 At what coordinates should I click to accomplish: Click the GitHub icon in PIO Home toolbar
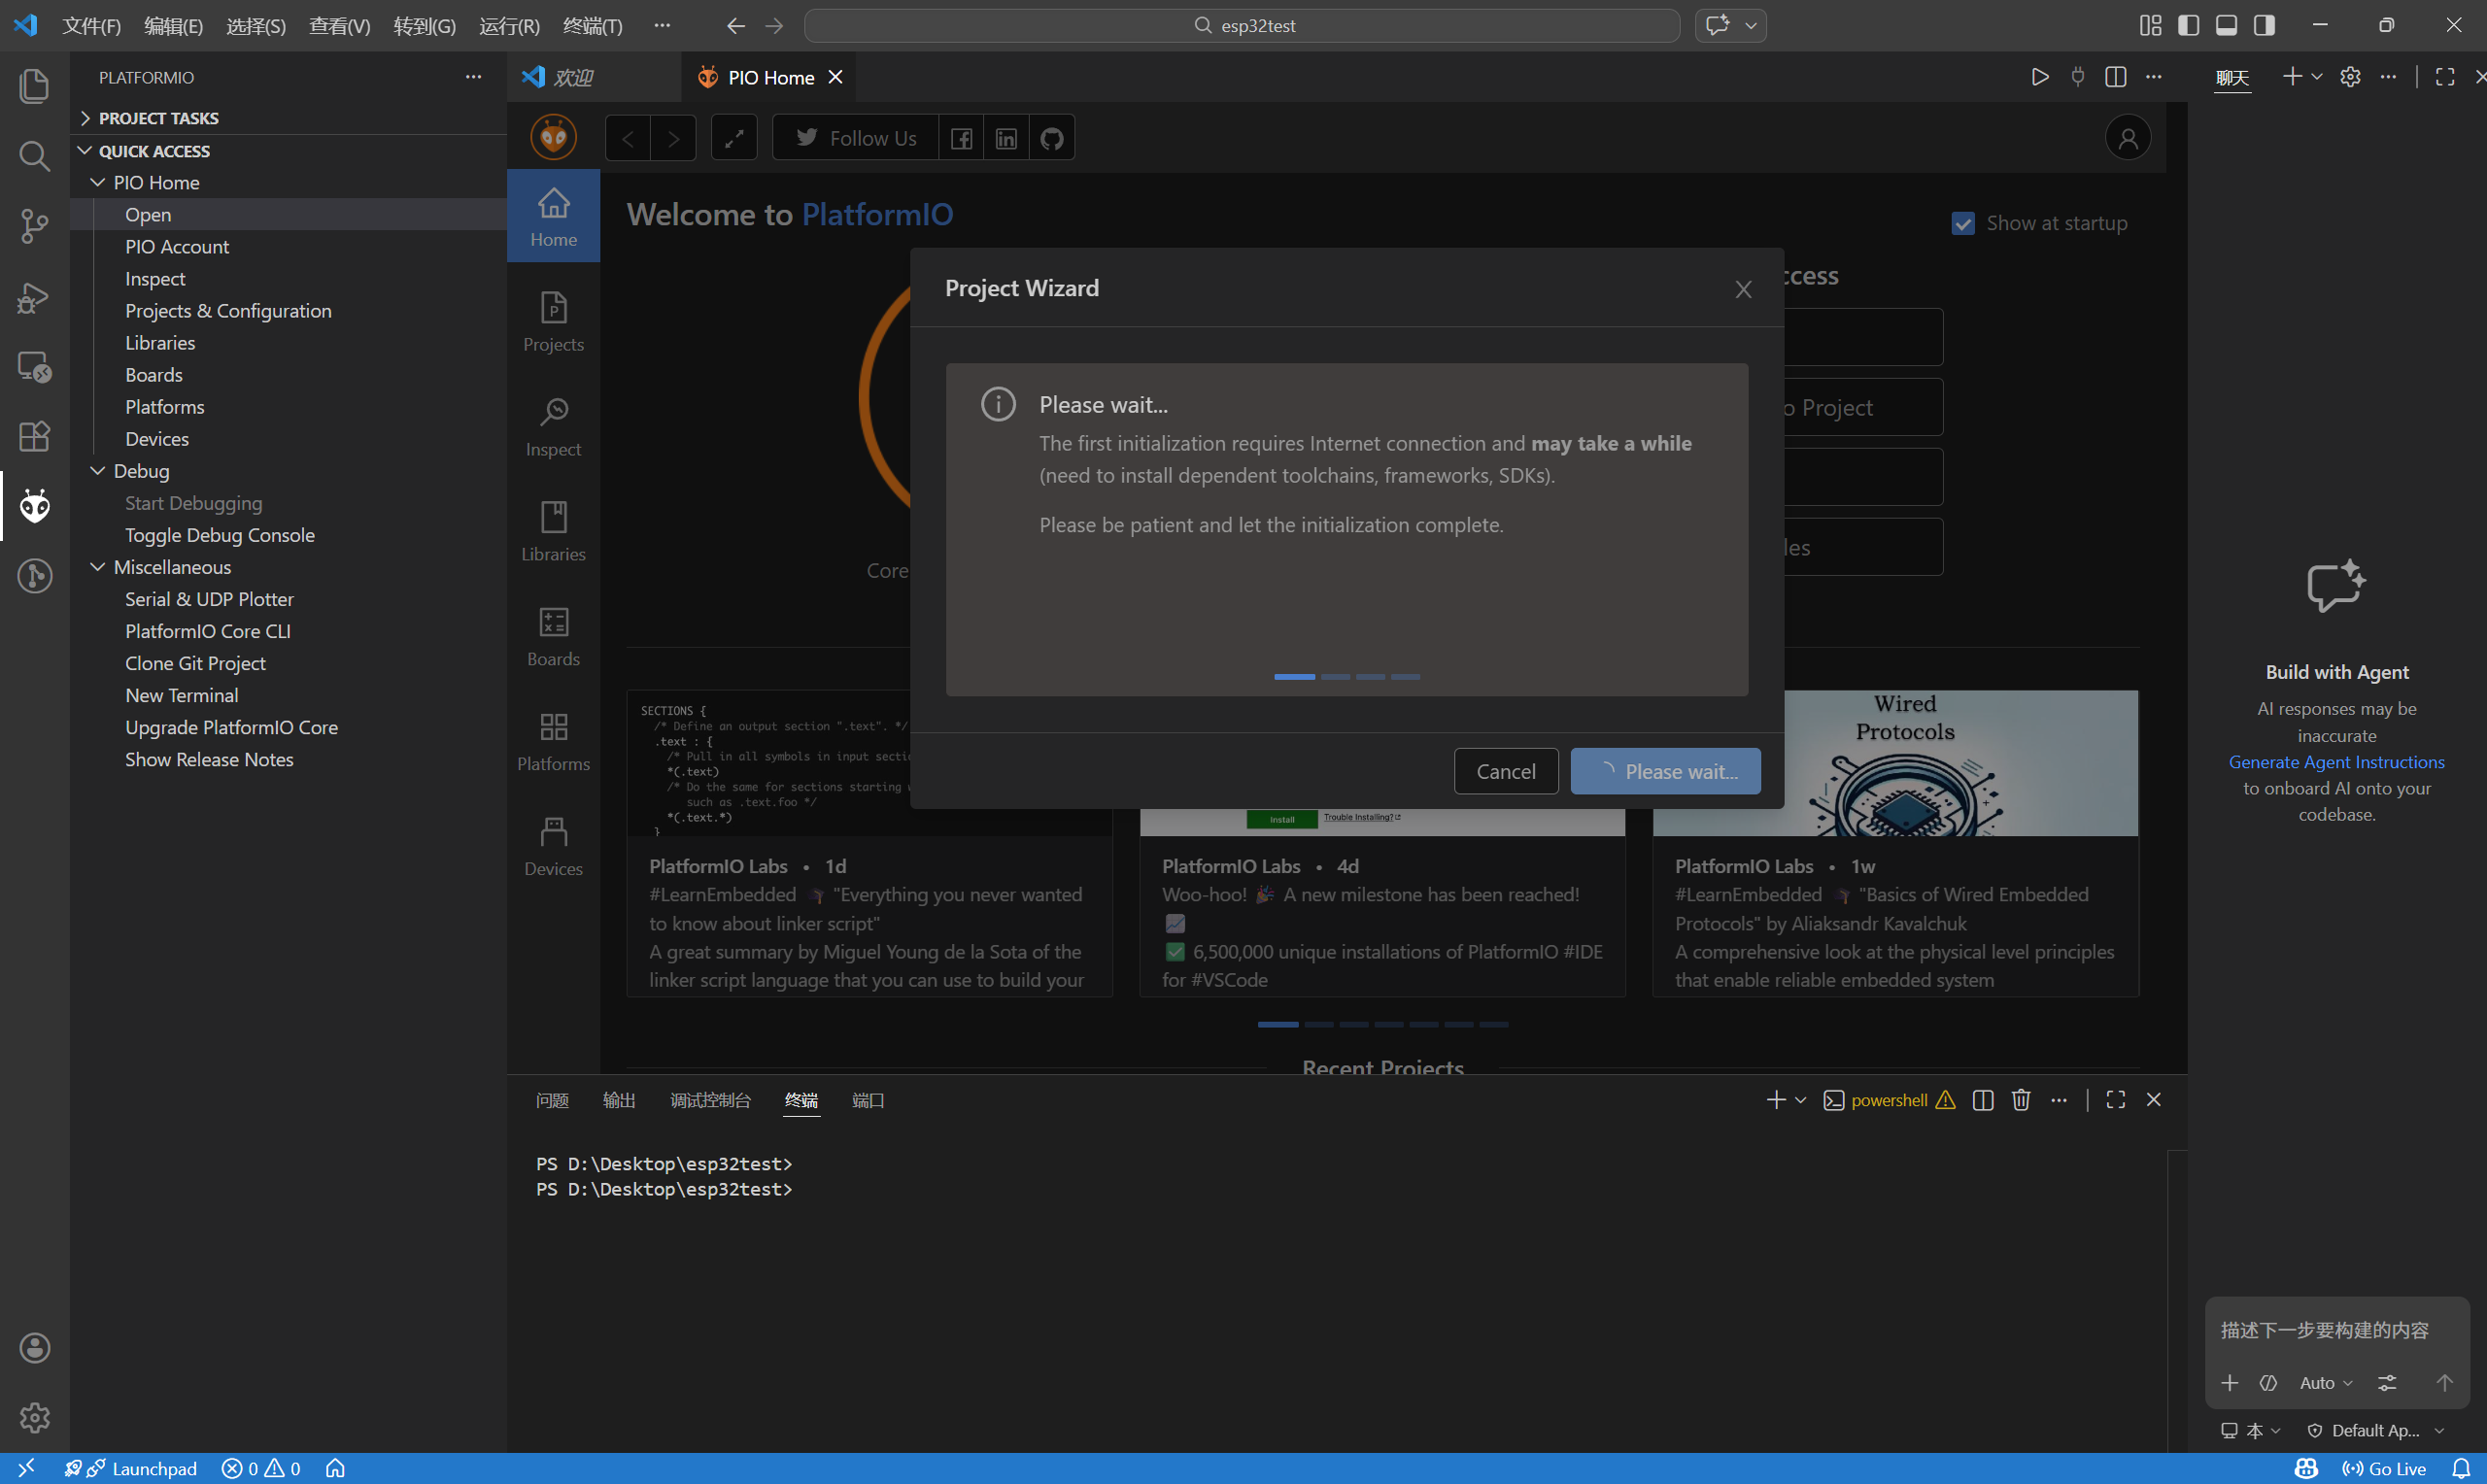(x=1051, y=138)
